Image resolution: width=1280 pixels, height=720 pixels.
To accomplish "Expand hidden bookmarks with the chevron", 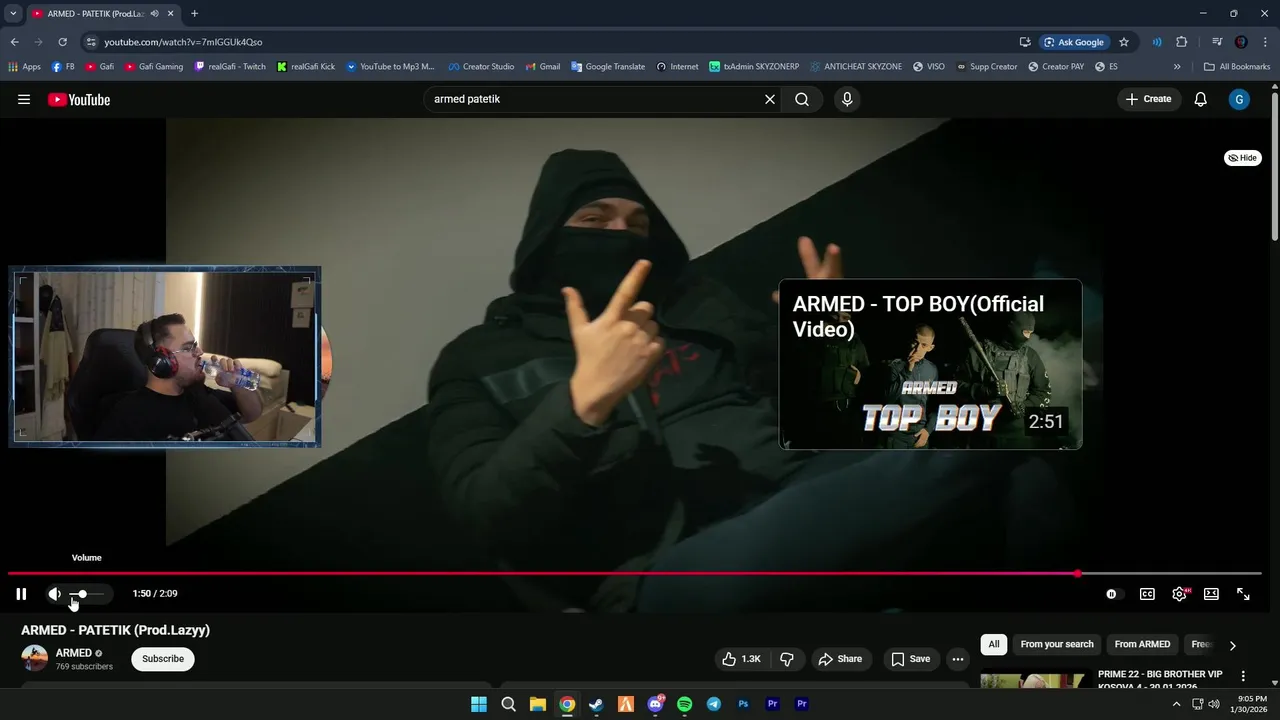I will coord(1177,67).
